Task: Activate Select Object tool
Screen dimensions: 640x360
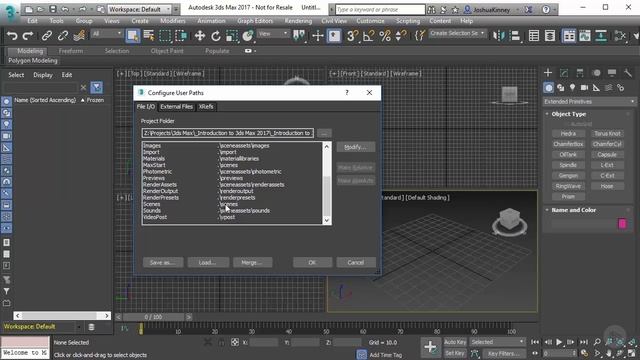Action: coord(133,36)
